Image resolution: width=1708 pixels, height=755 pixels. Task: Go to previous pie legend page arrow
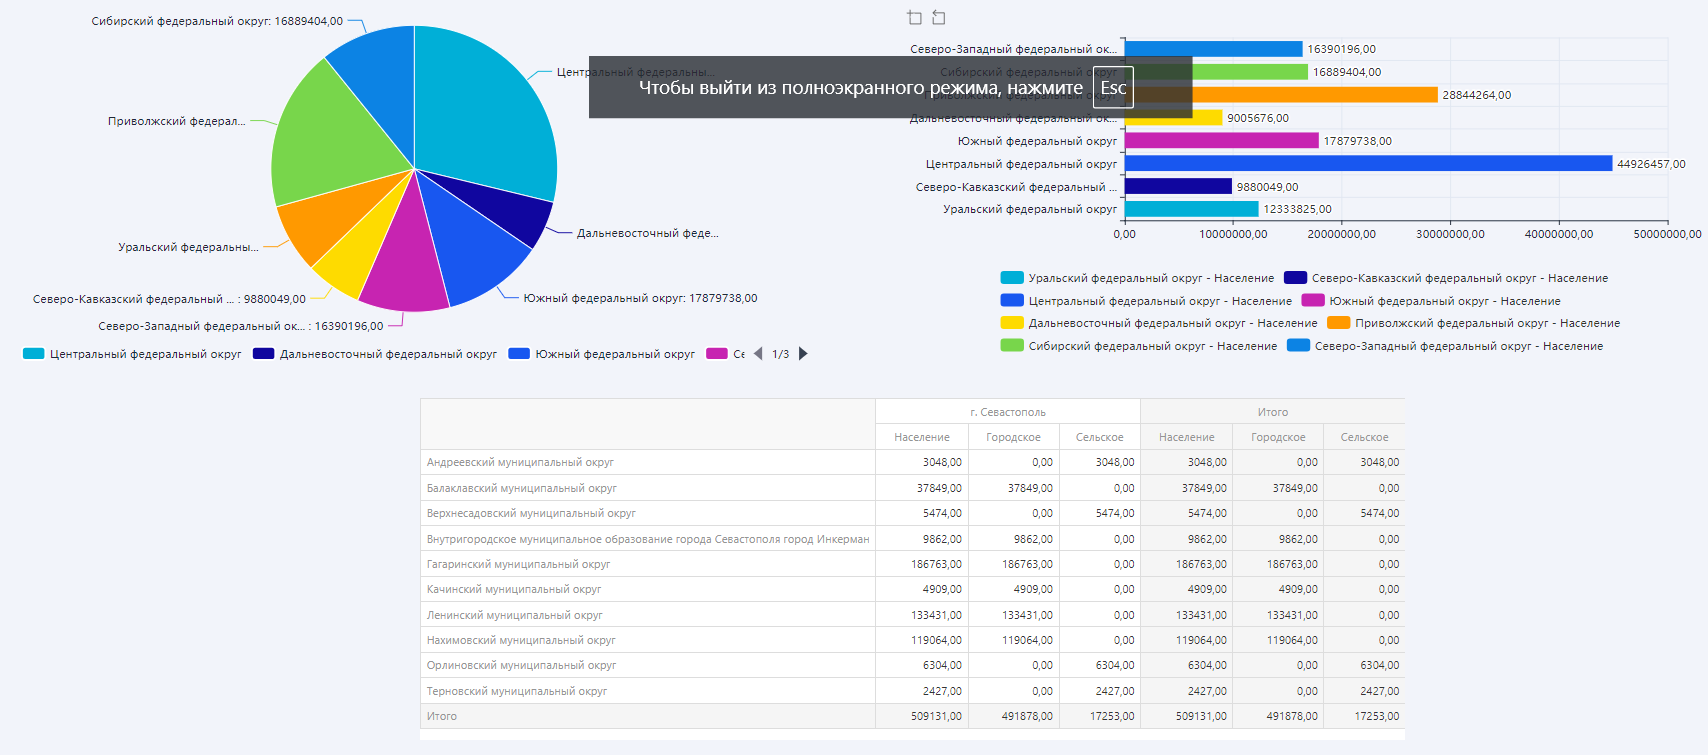tap(758, 354)
